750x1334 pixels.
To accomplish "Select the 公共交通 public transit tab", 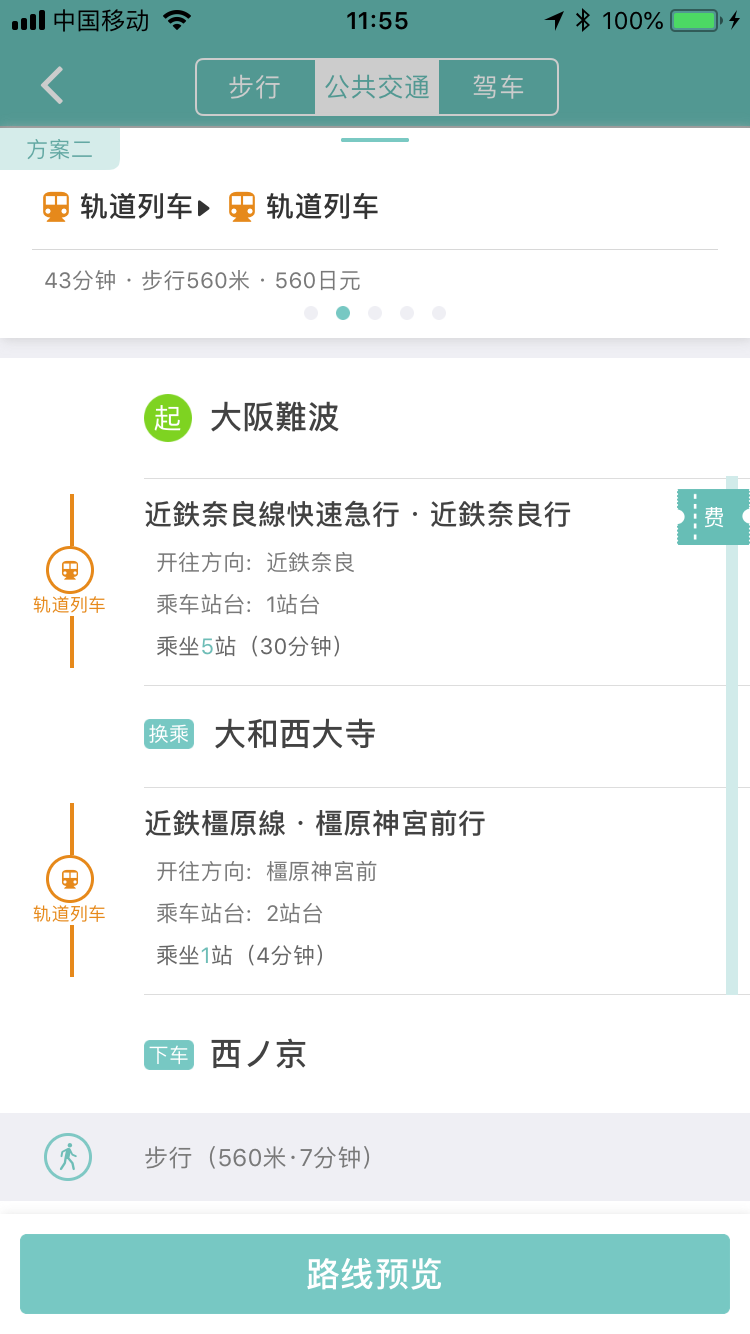I will pyautogui.click(x=377, y=87).
